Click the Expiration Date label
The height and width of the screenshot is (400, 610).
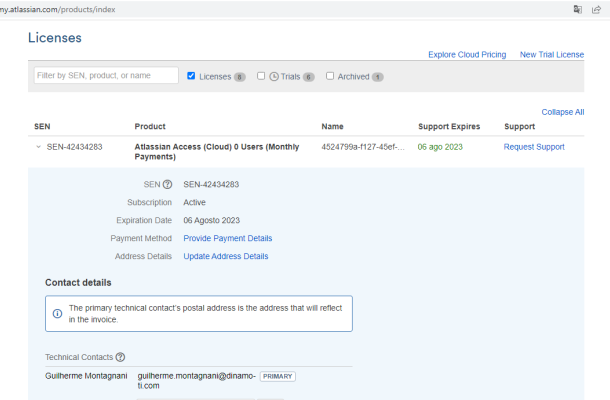pos(144,220)
